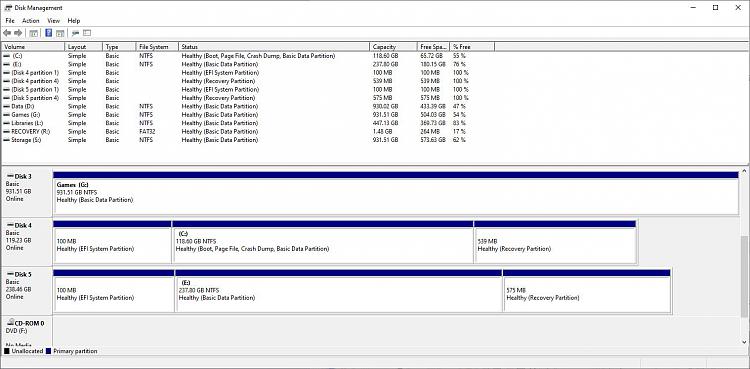Sort volumes by File System column header
Screen dimensions: 750x369
[157, 47]
